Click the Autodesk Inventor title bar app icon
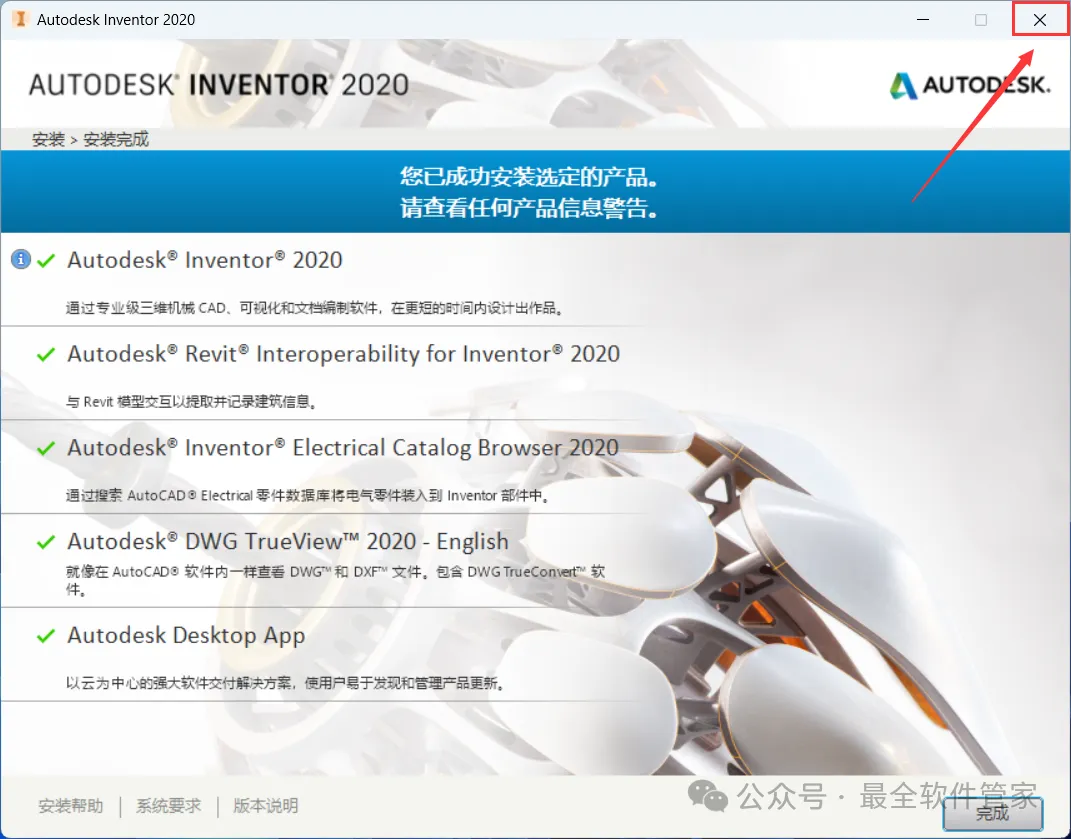The width and height of the screenshot is (1071, 839). pyautogui.click(x=20, y=19)
